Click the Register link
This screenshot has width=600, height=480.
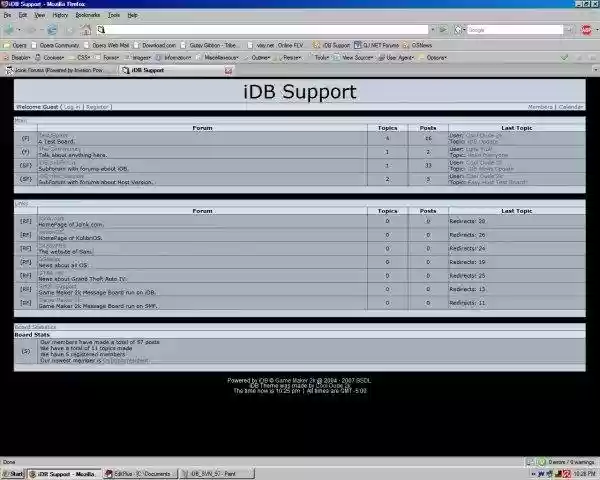(x=98, y=107)
